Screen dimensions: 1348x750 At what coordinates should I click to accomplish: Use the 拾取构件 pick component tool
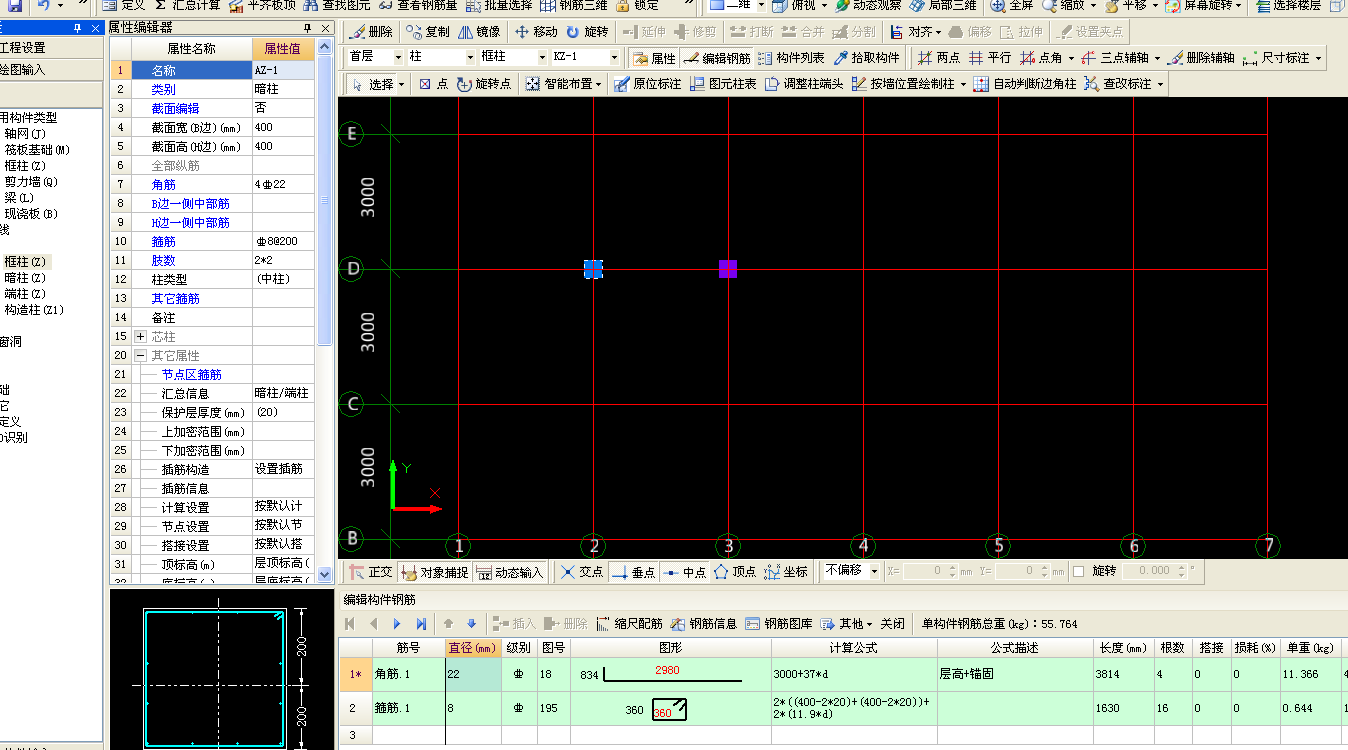[x=866, y=58]
